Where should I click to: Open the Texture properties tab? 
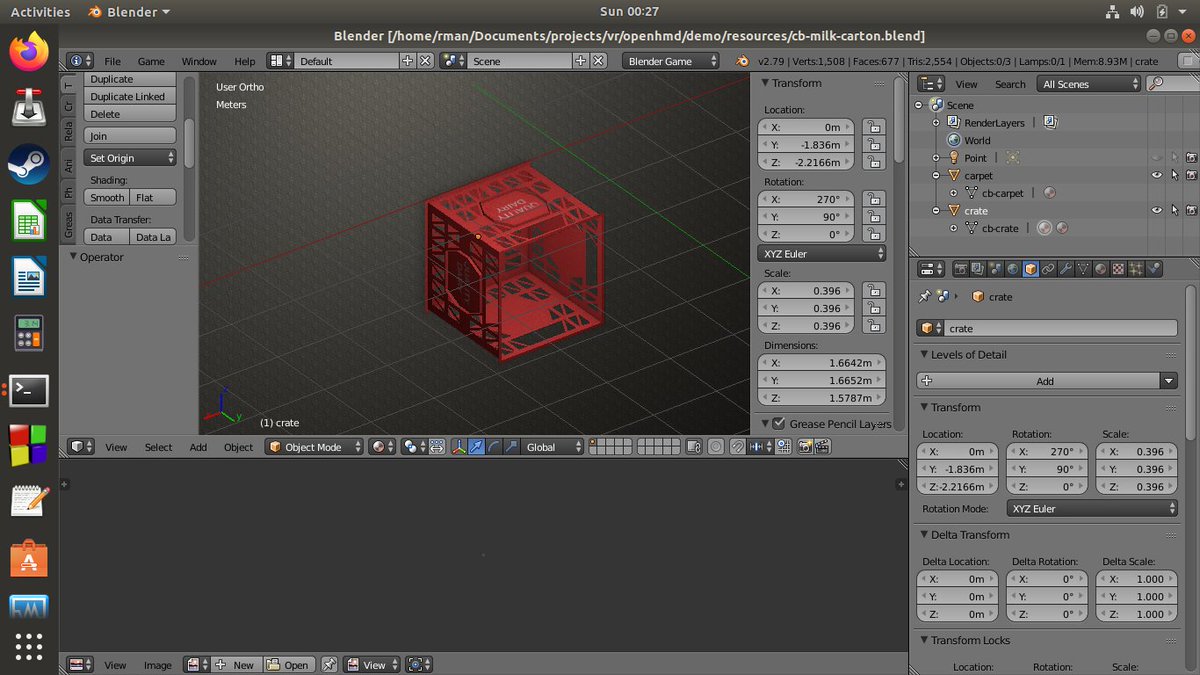pyautogui.click(x=1117, y=268)
